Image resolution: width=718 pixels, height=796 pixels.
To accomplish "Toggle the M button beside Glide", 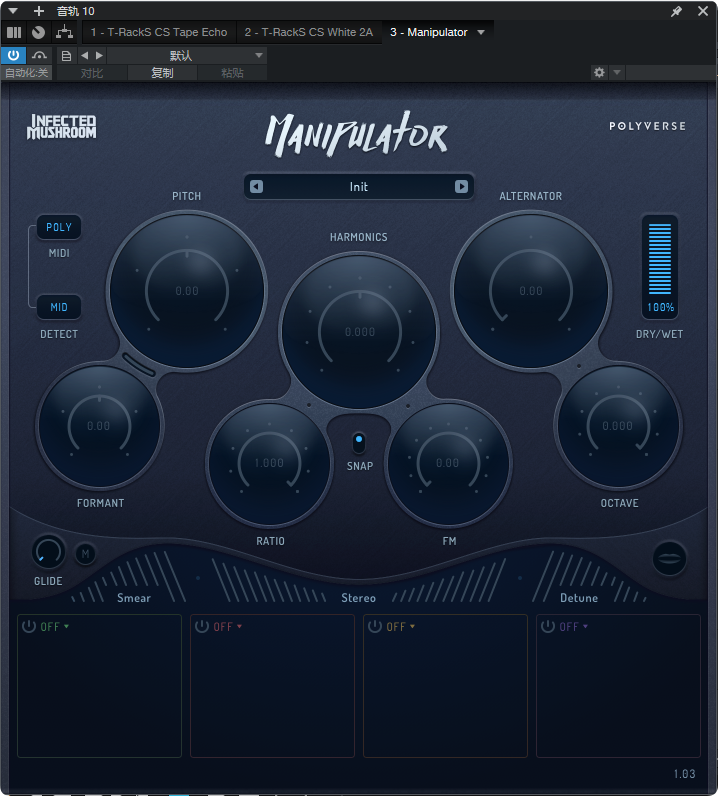I will tap(85, 553).
